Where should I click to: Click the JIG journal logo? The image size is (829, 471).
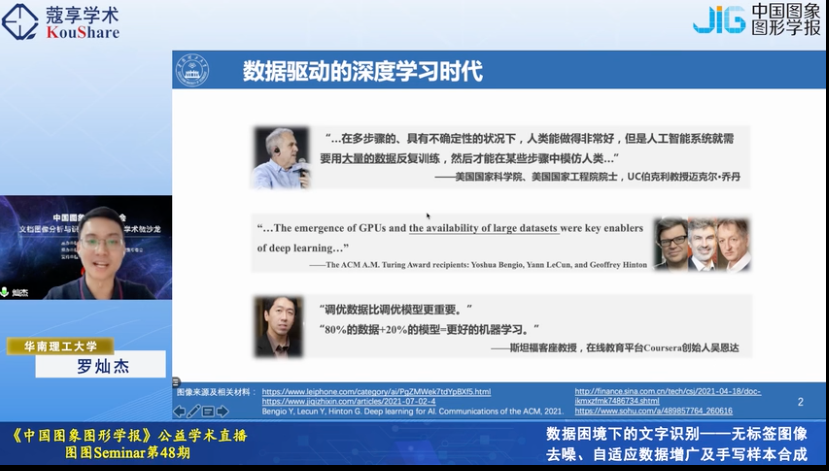(x=756, y=20)
